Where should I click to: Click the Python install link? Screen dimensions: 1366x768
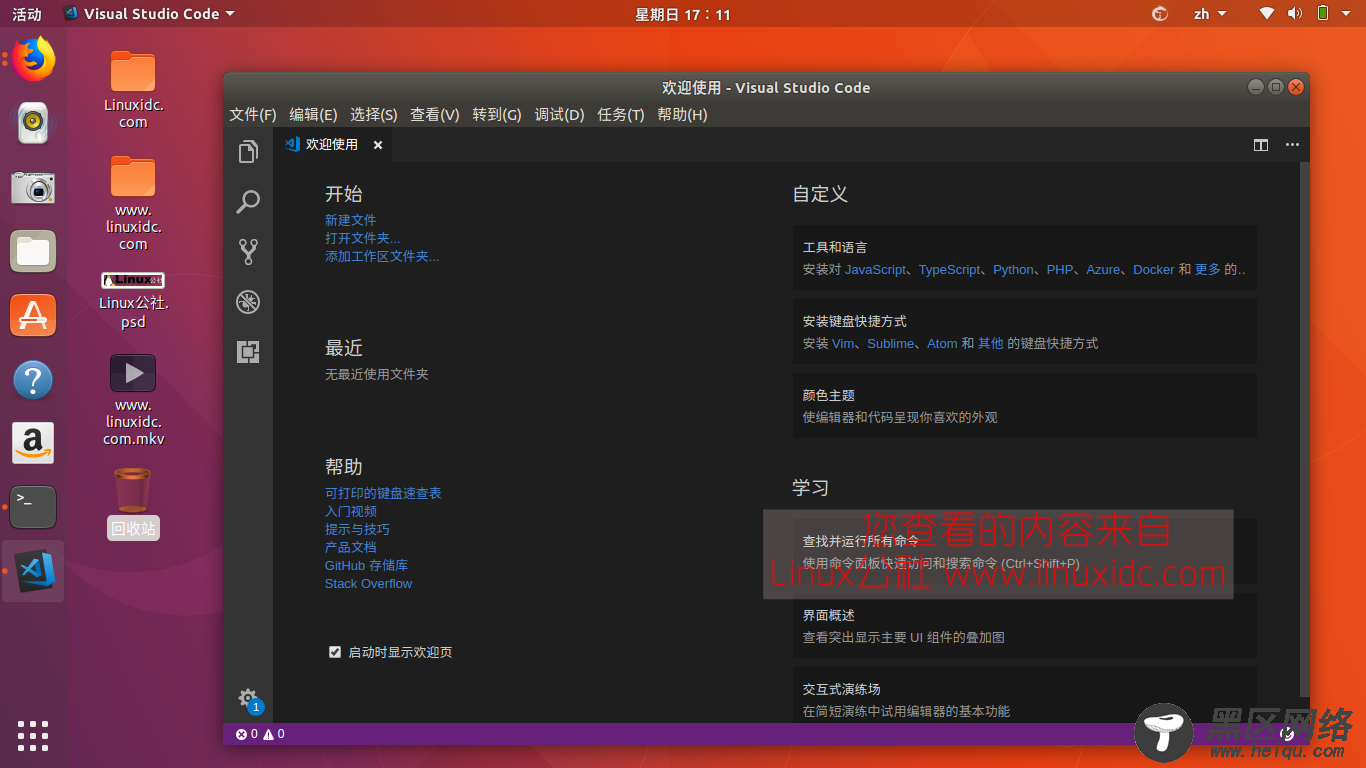click(x=1013, y=270)
